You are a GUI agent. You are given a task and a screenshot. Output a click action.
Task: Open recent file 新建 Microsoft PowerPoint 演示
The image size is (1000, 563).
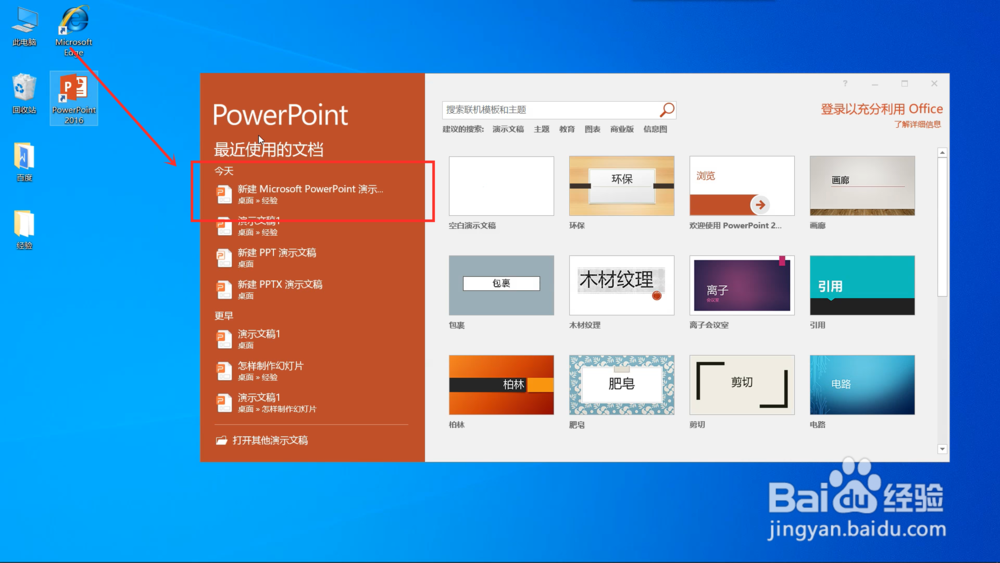[311, 194]
